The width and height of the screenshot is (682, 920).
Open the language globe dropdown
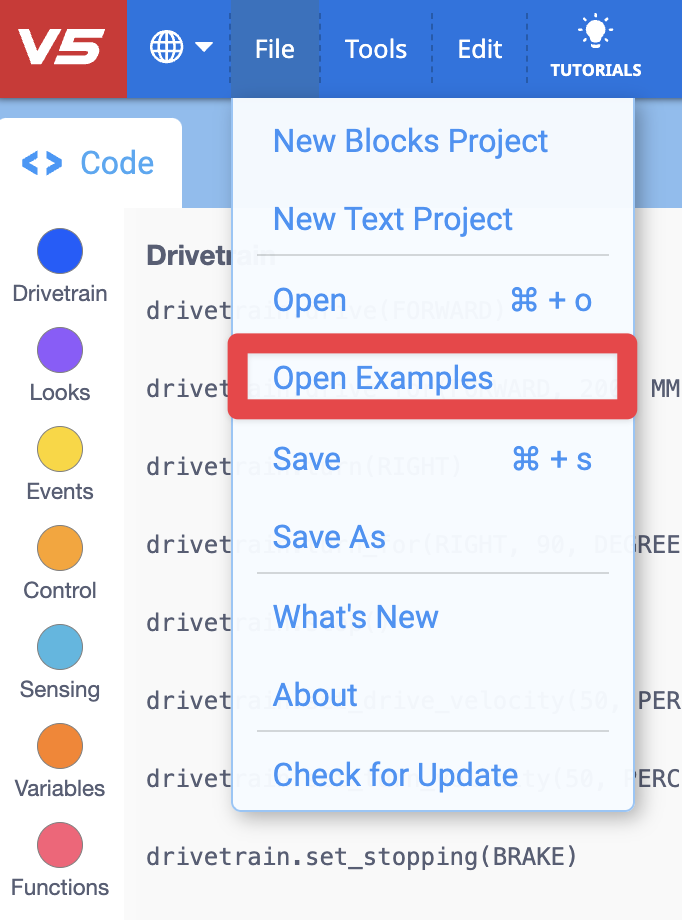click(x=180, y=48)
